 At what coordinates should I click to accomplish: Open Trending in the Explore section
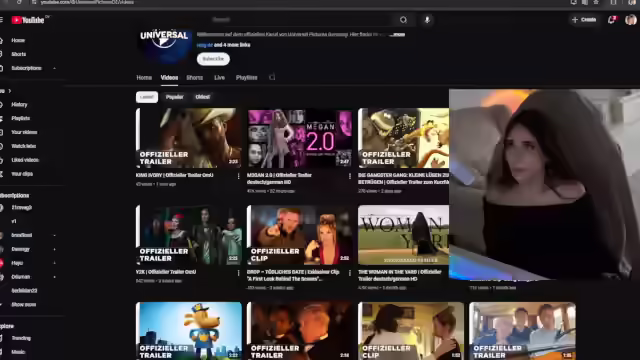tap(21, 338)
